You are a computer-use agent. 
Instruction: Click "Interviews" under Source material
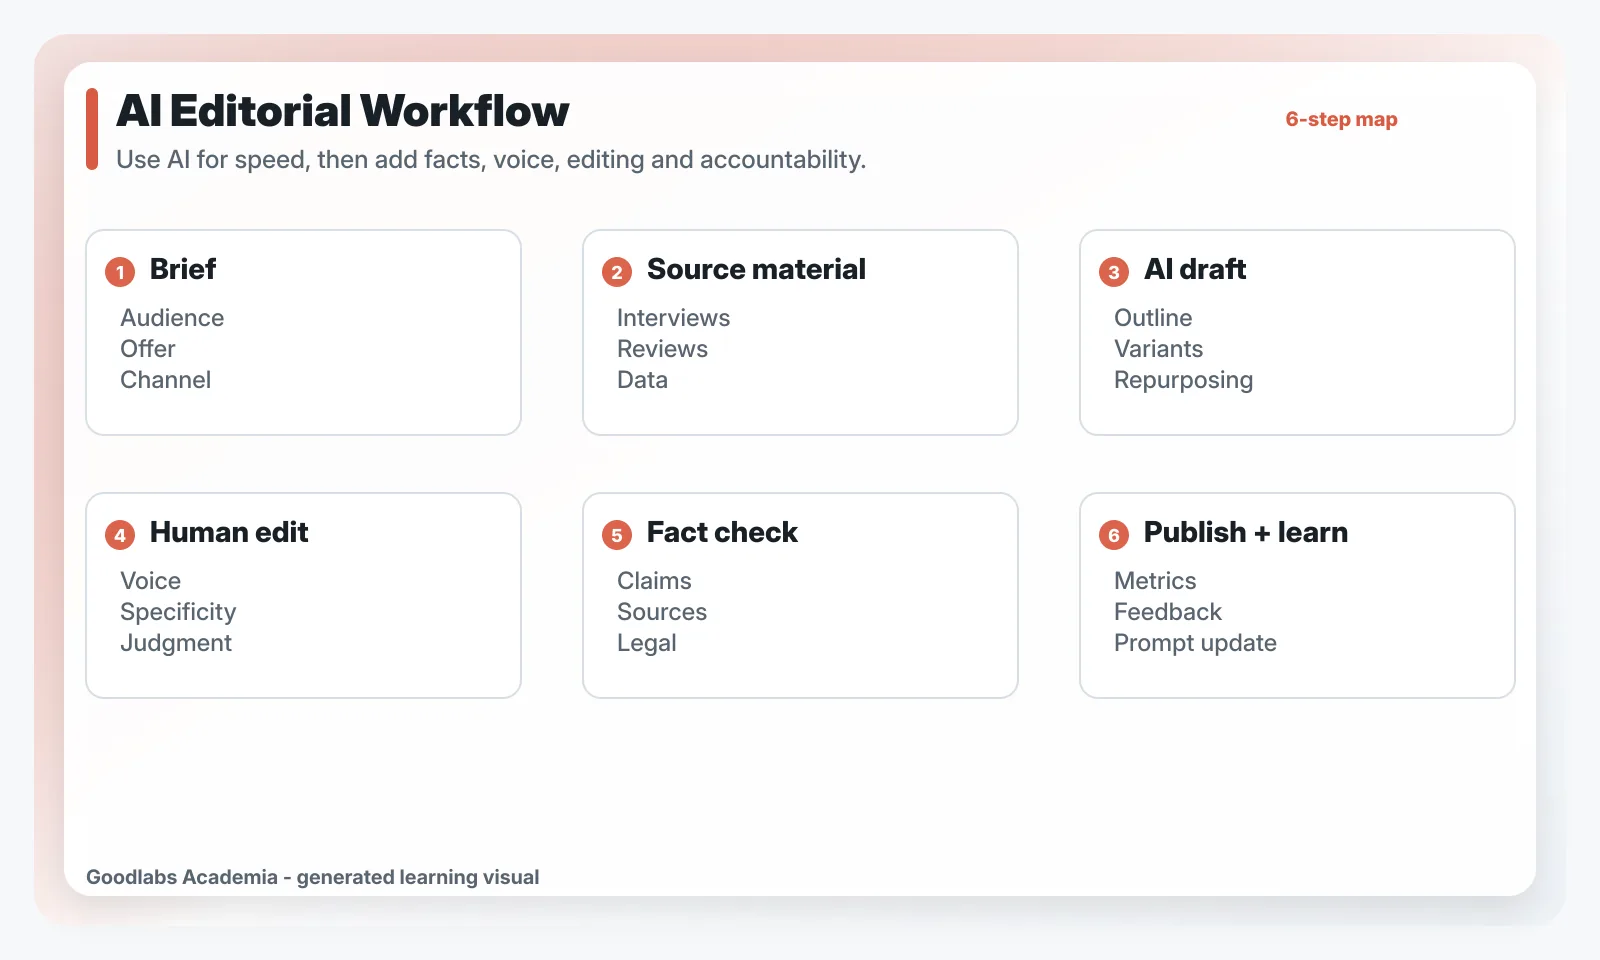(673, 318)
